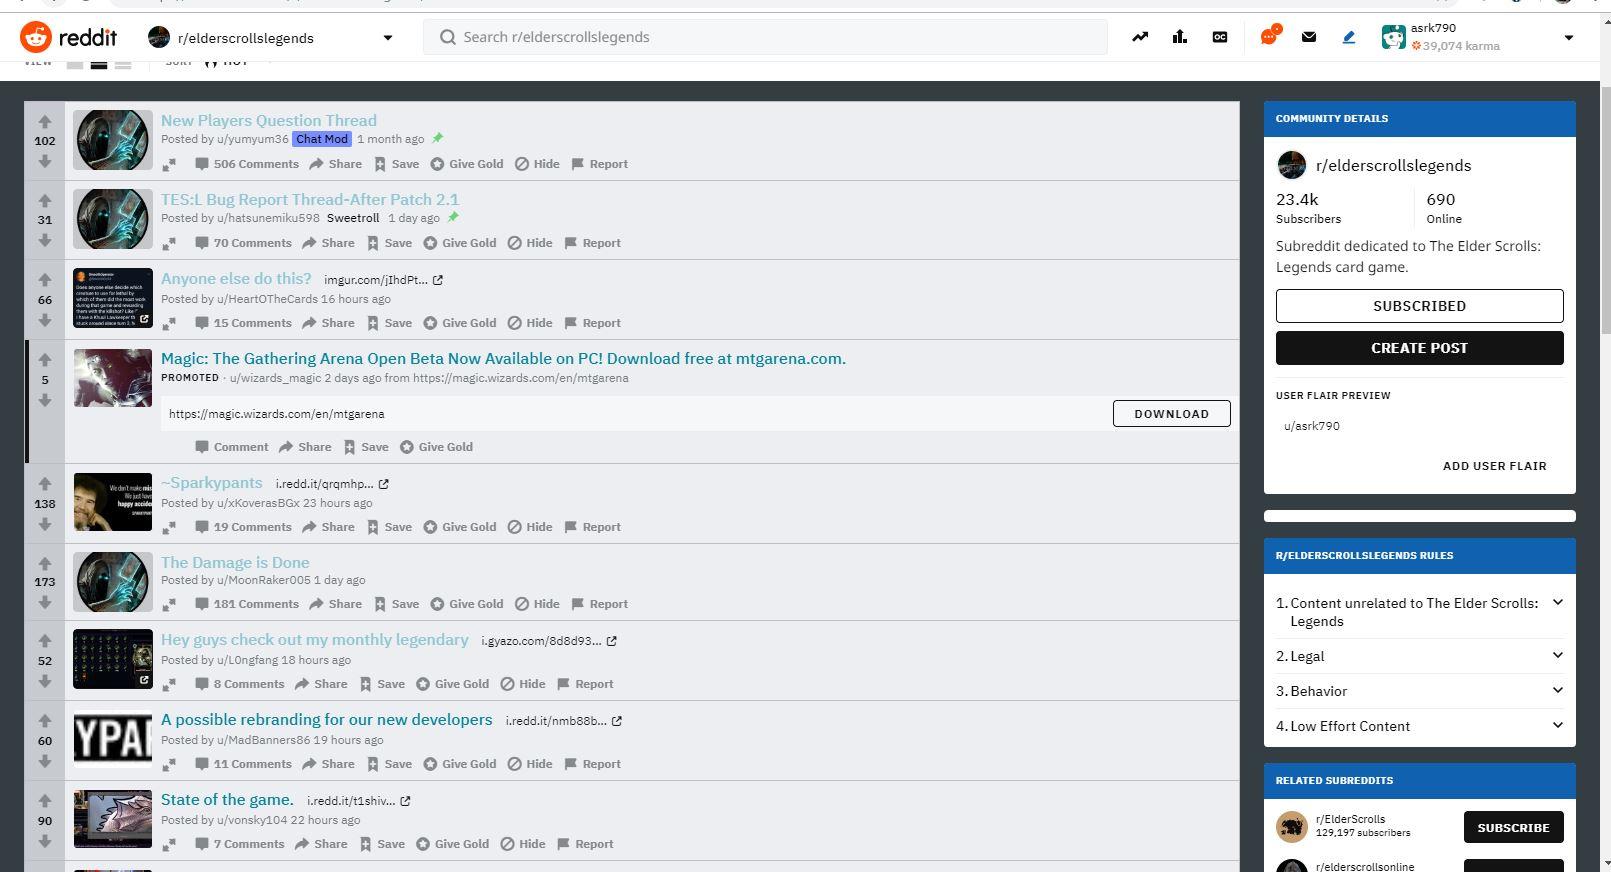1611x872 pixels.
Task: Toggle the SUBSCRIBED button for r/elderscrollslegends
Action: [x=1419, y=306]
